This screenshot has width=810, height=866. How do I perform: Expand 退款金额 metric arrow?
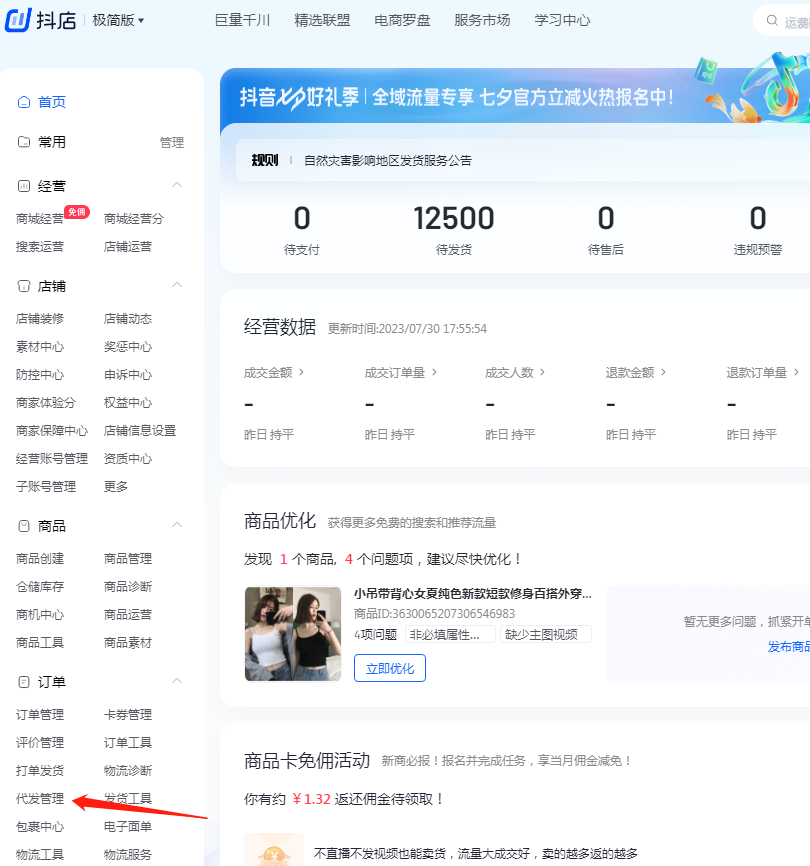pos(664,372)
